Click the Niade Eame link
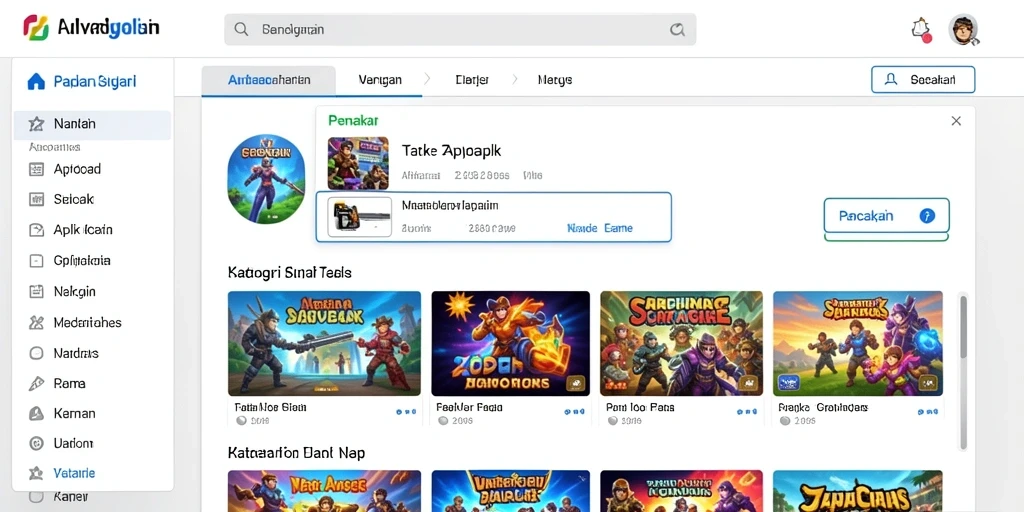 coord(600,229)
